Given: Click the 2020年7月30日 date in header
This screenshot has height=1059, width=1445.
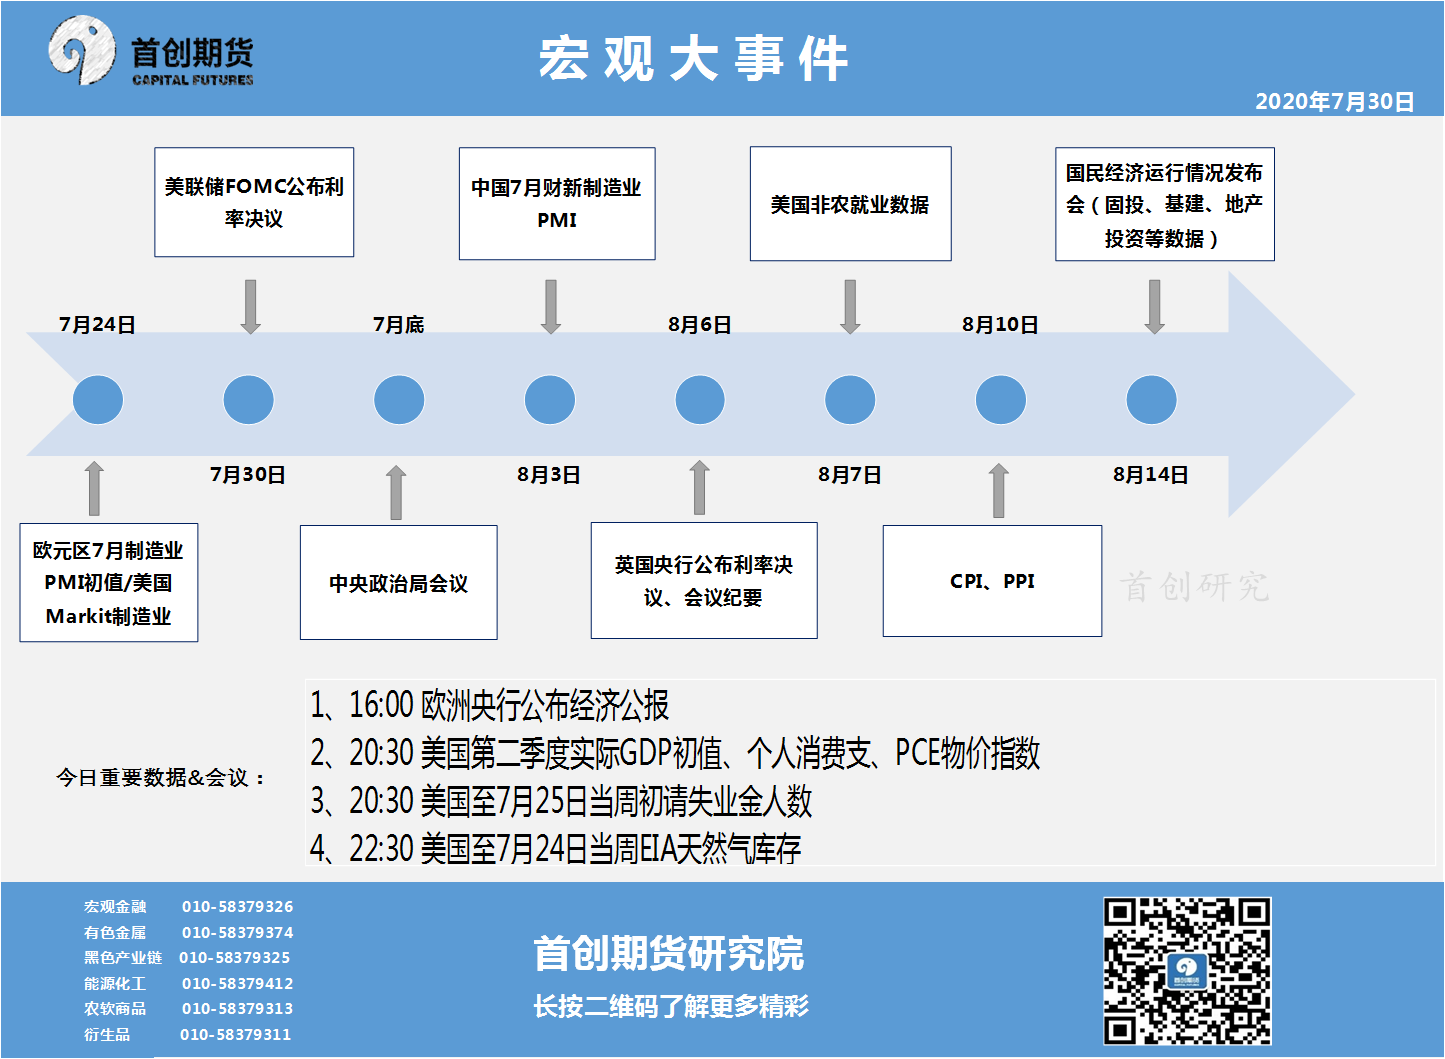Looking at the screenshot, I should click(x=1334, y=101).
